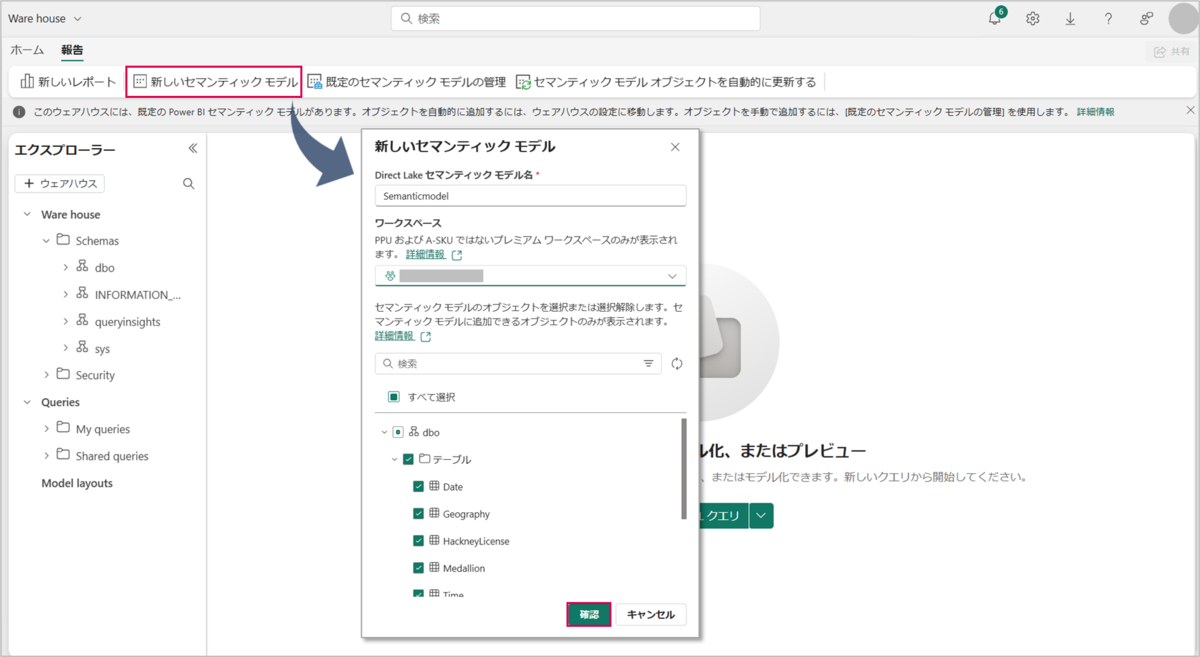1200x657 pixels.
Task: Select the Date table row label
Action: click(x=453, y=486)
